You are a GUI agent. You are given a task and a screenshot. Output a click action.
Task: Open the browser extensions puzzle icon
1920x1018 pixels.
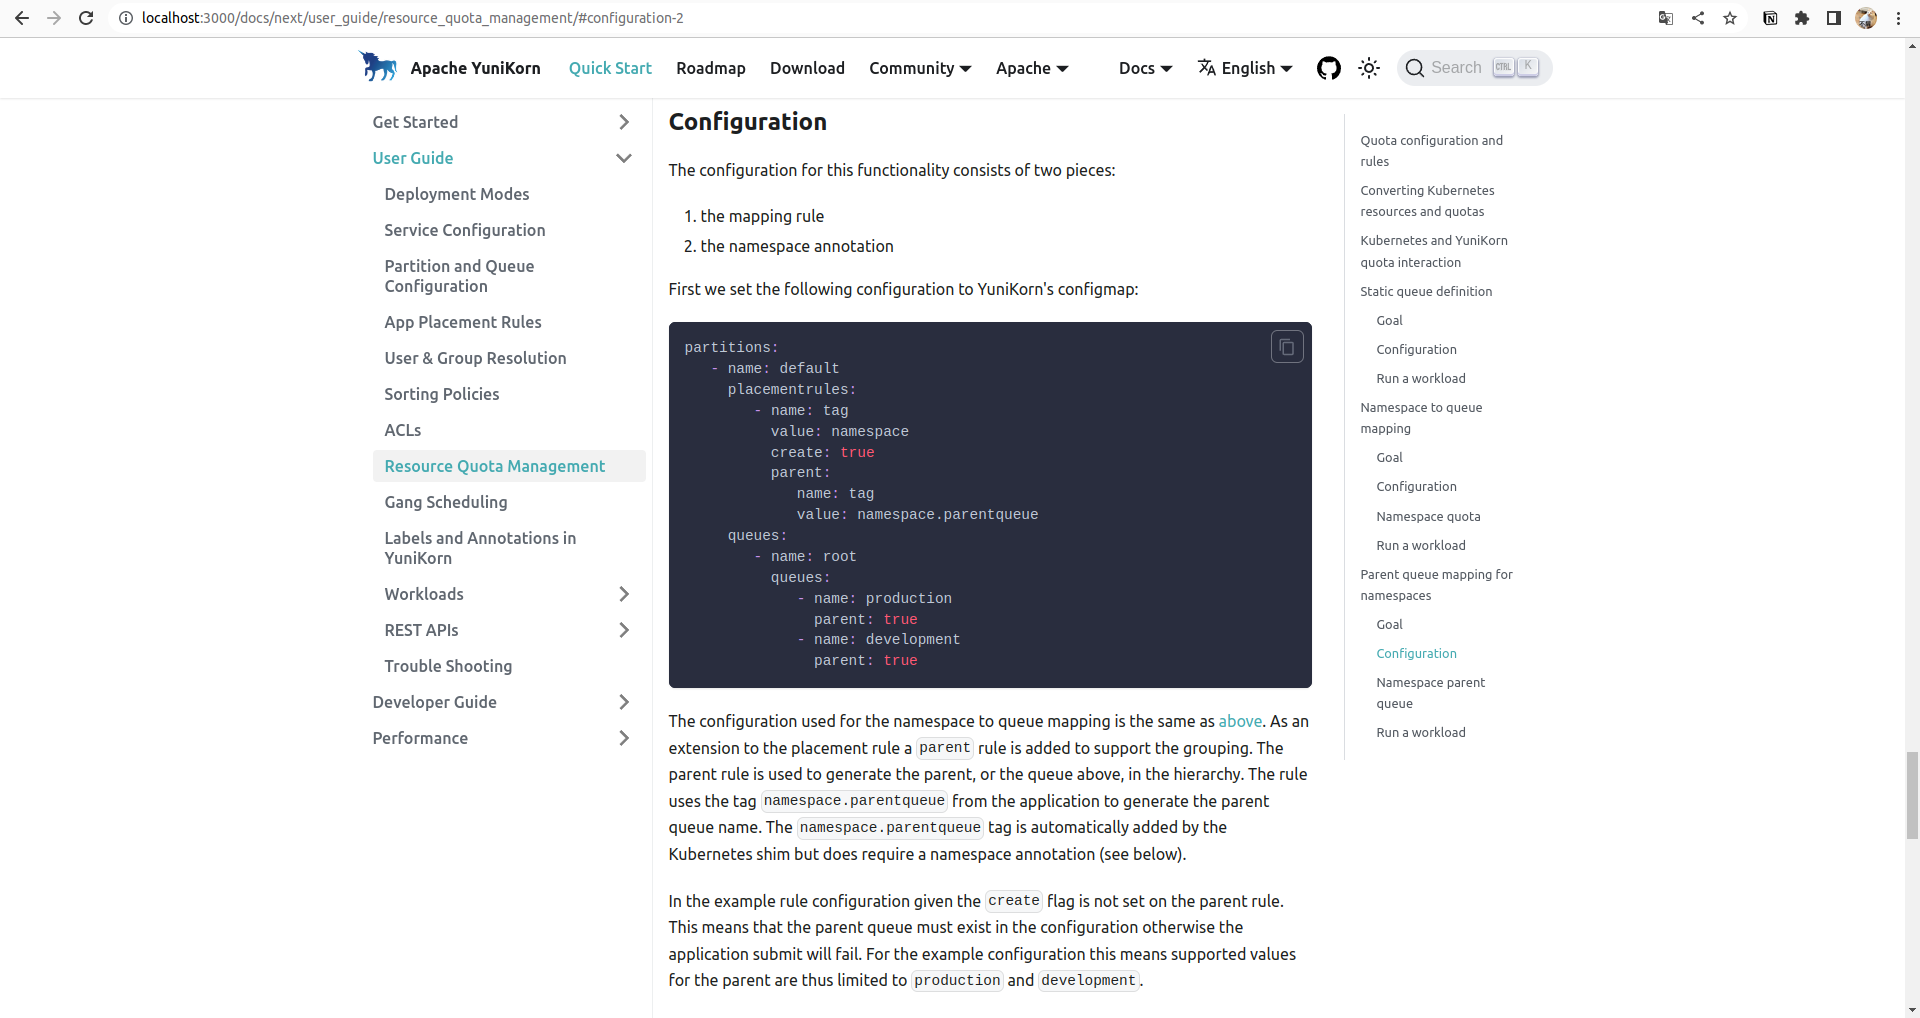tap(1802, 18)
